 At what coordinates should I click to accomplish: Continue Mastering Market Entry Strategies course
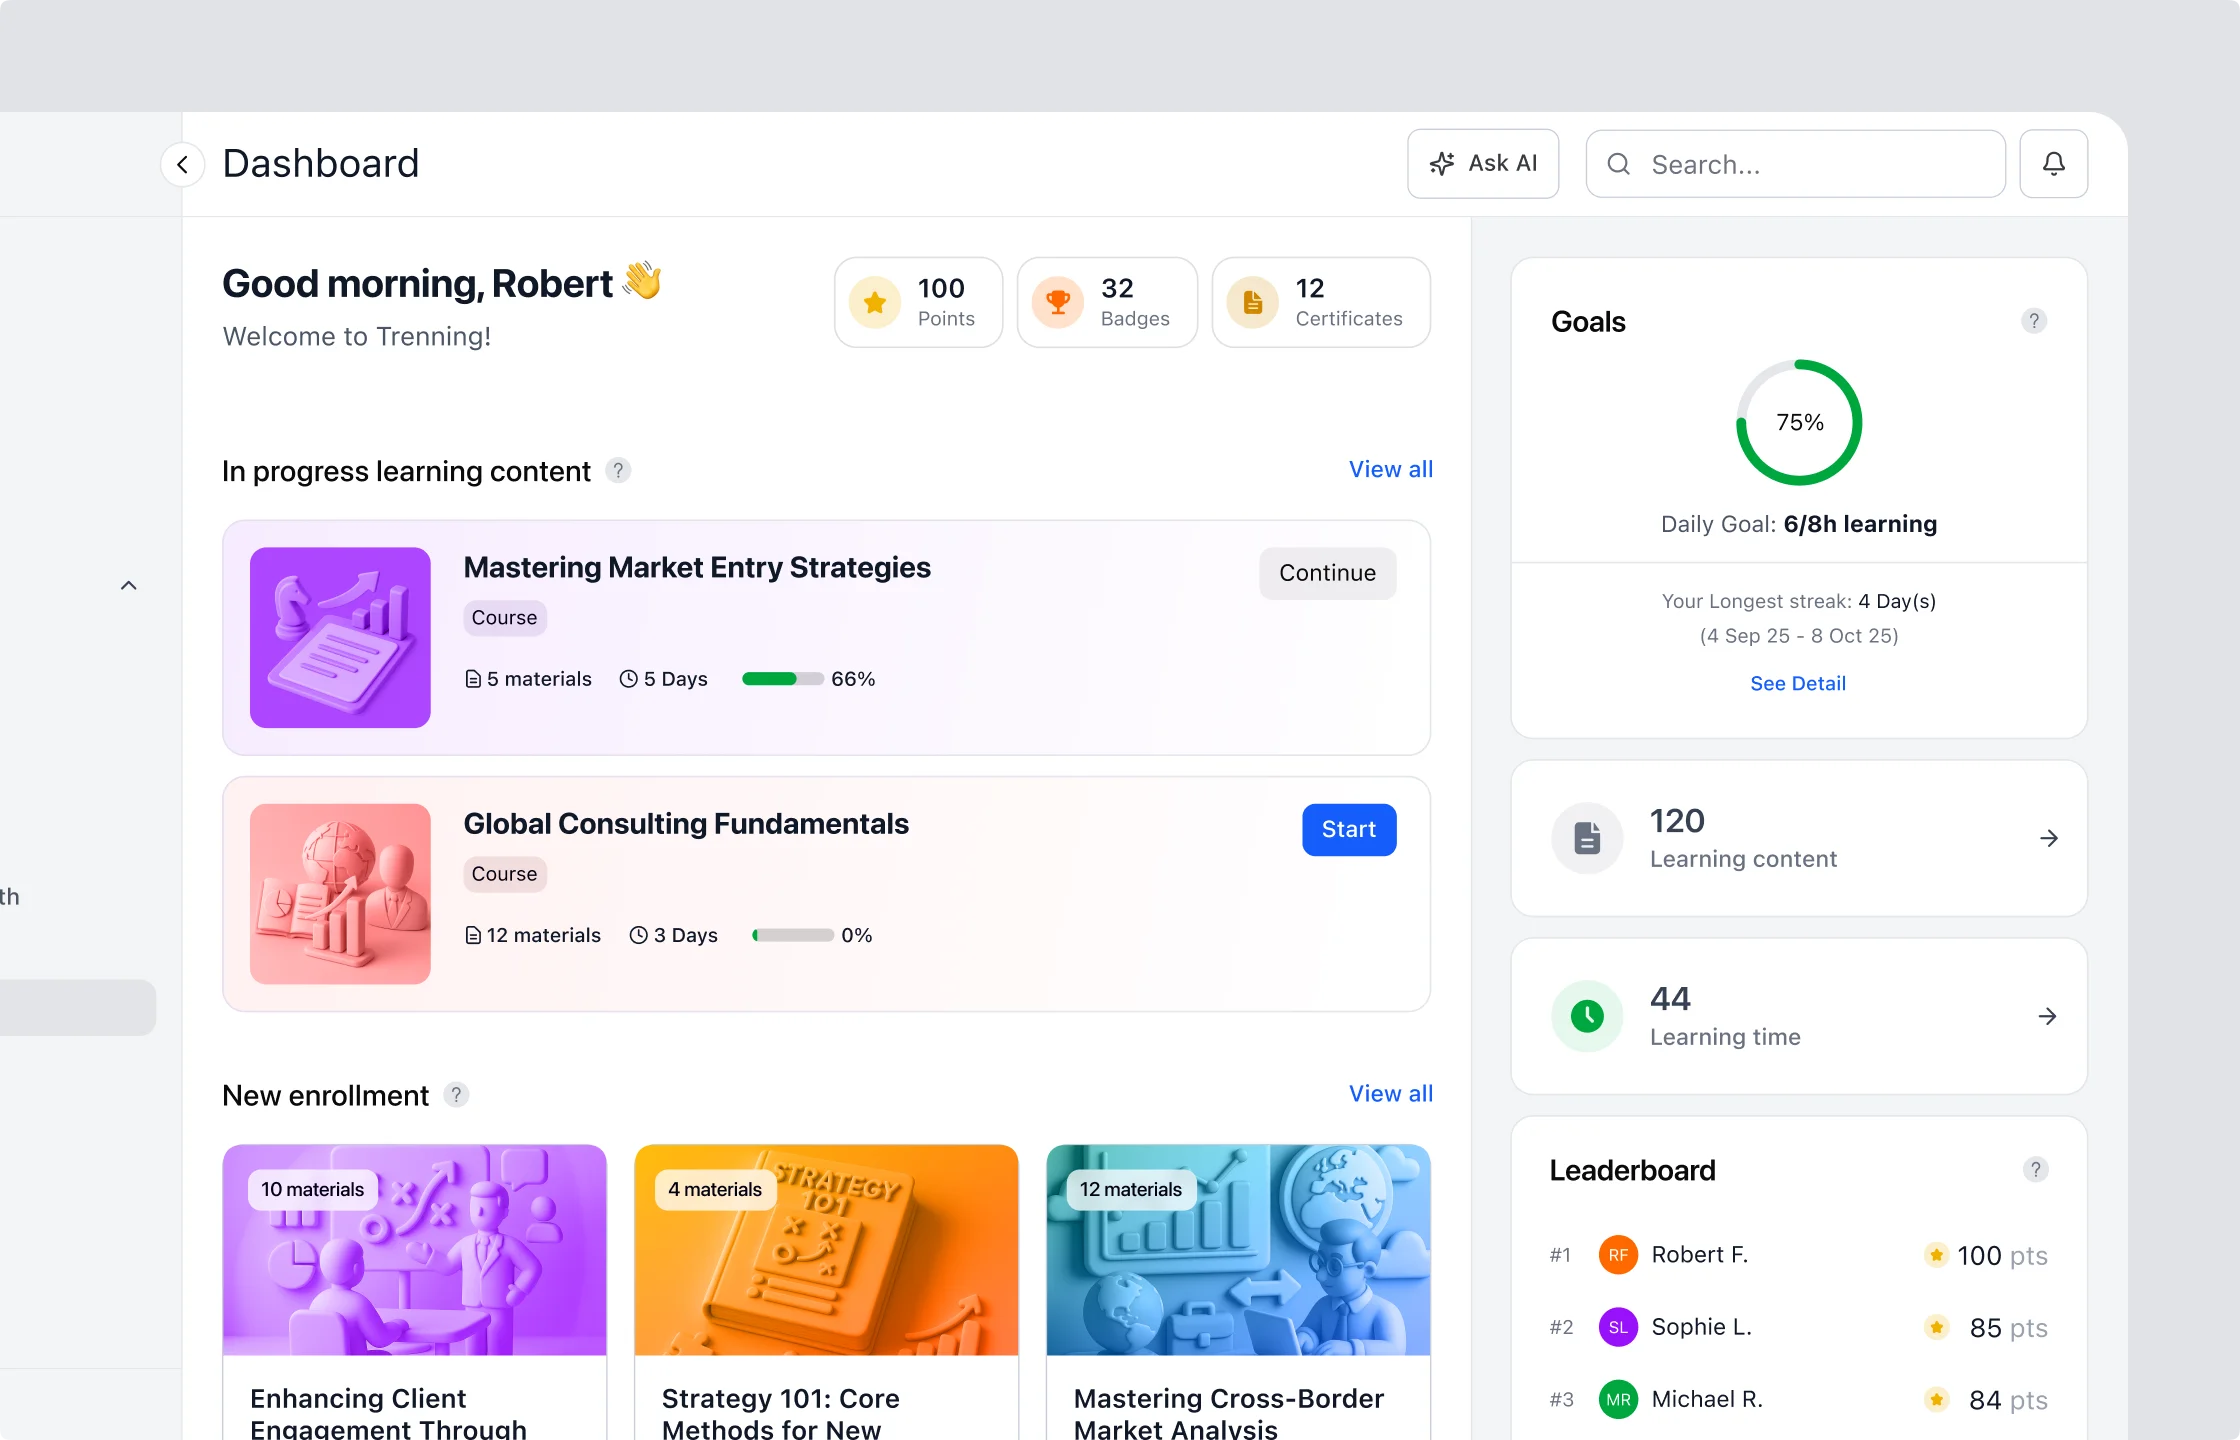pyautogui.click(x=1327, y=573)
